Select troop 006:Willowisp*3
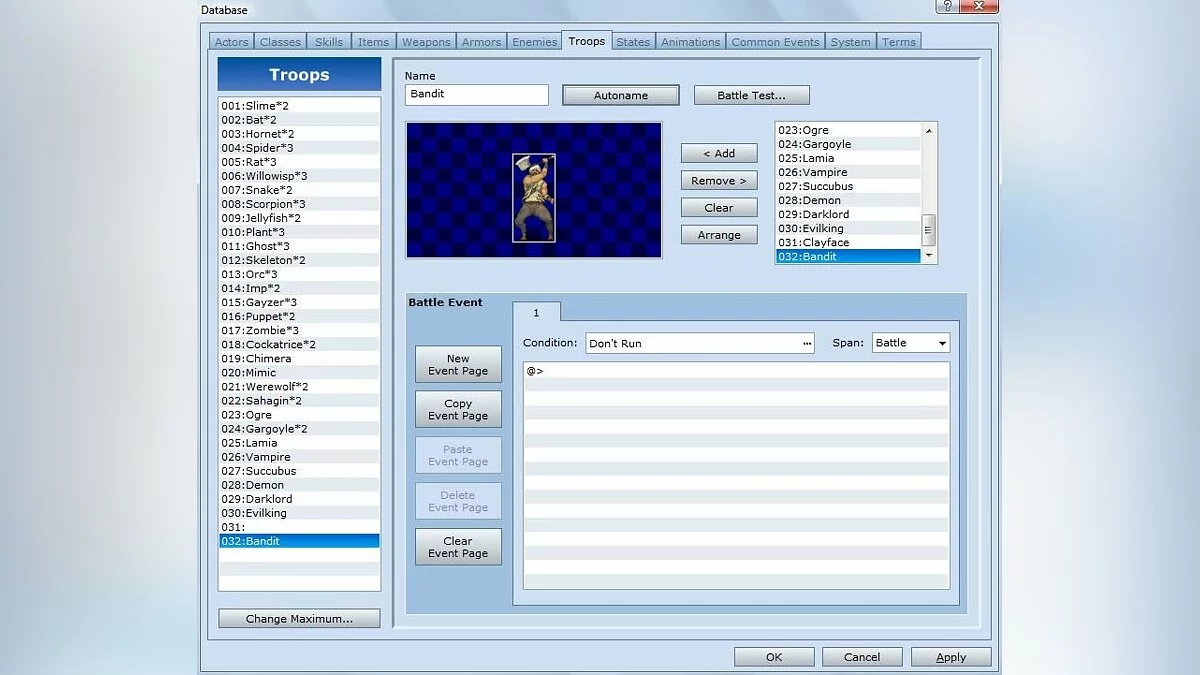This screenshot has width=1200, height=675. point(299,176)
